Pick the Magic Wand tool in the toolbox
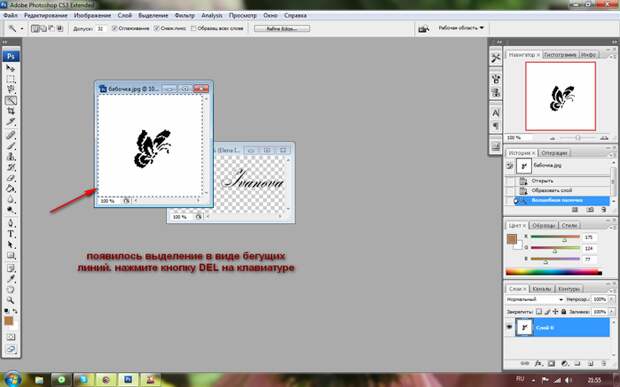Image resolution: width=620 pixels, height=387 pixels. (11, 100)
